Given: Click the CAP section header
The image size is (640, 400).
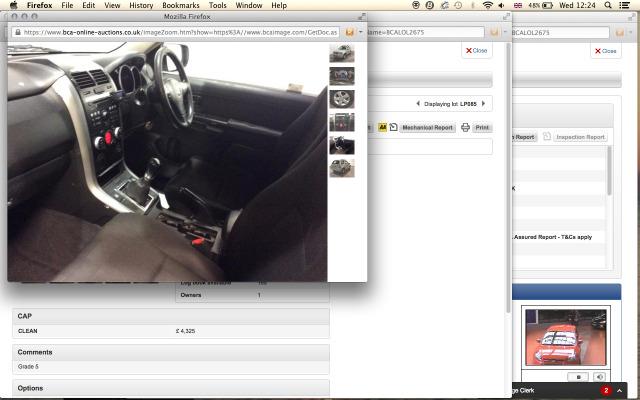Looking at the screenshot, I should coord(171,316).
